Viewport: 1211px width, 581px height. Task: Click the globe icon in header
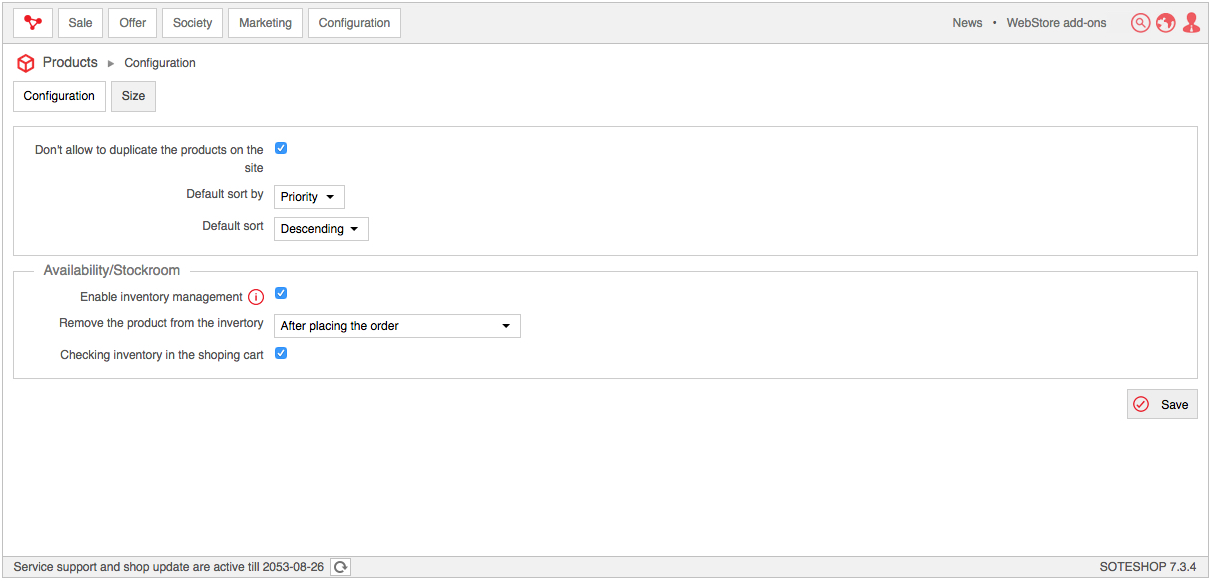pyautogui.click(x=1166, y=23)
